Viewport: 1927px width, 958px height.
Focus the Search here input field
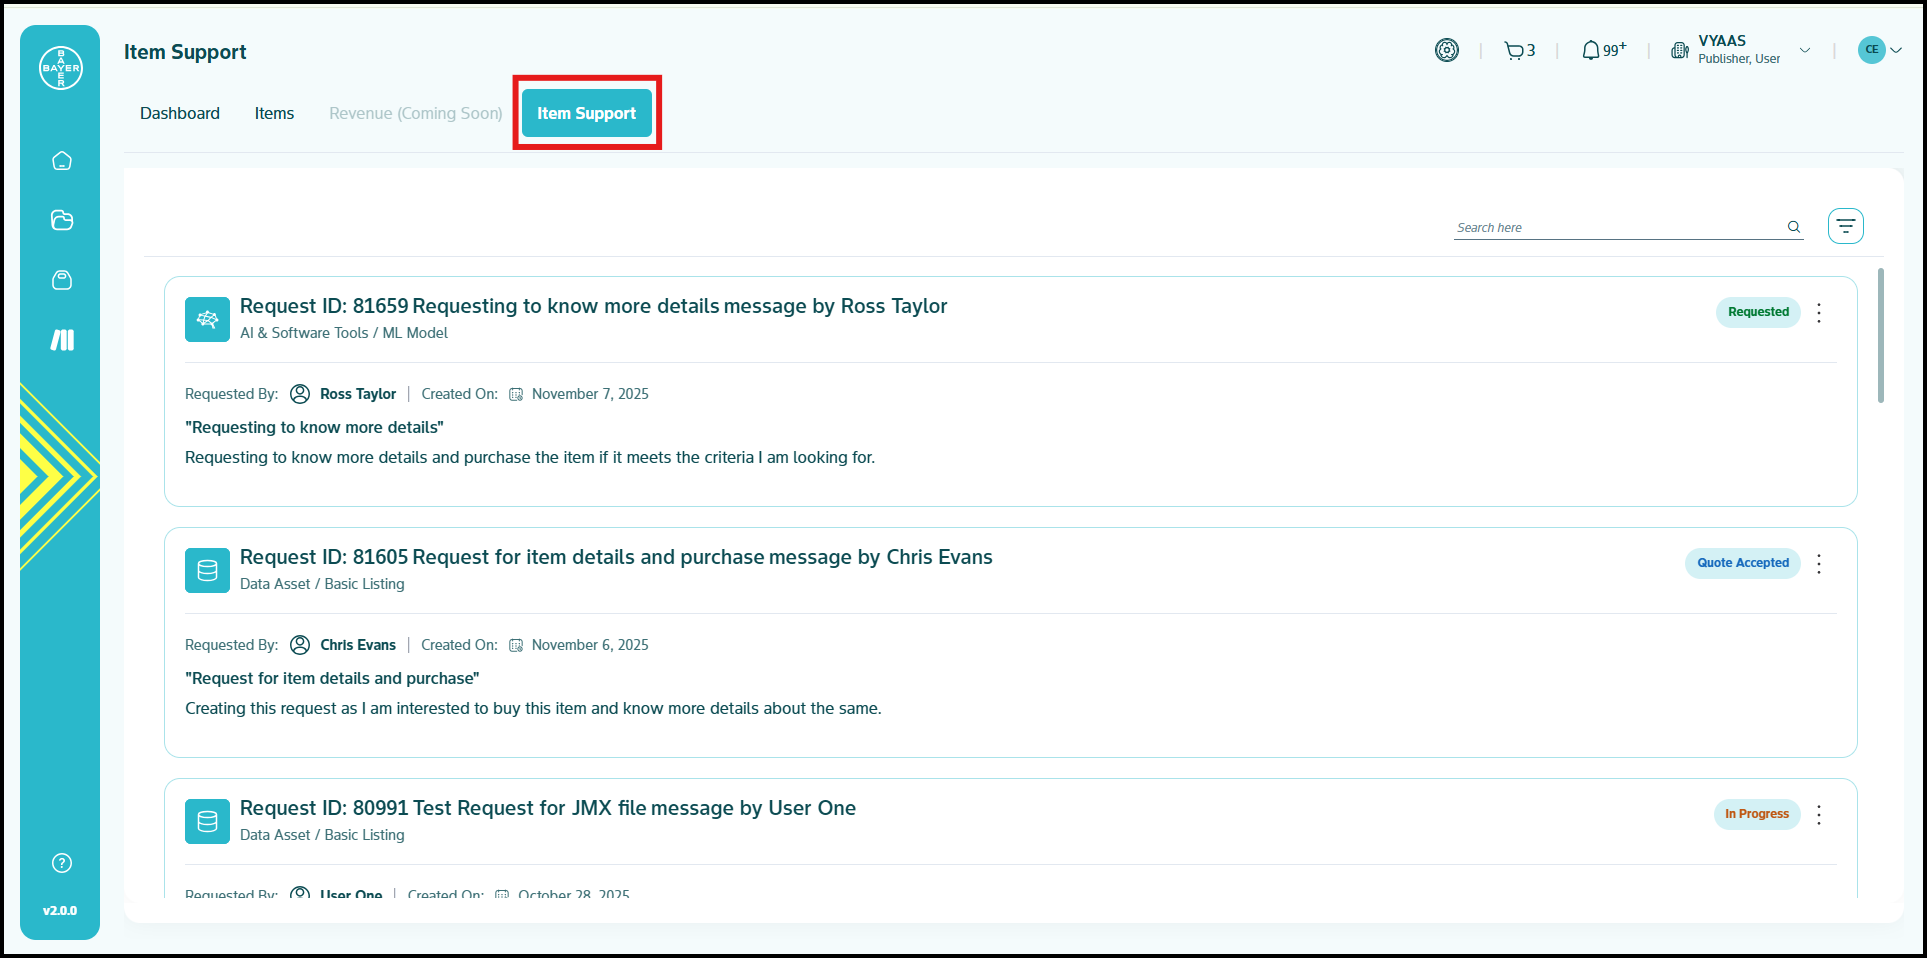pyautogui.click(x=1618, y=228)
